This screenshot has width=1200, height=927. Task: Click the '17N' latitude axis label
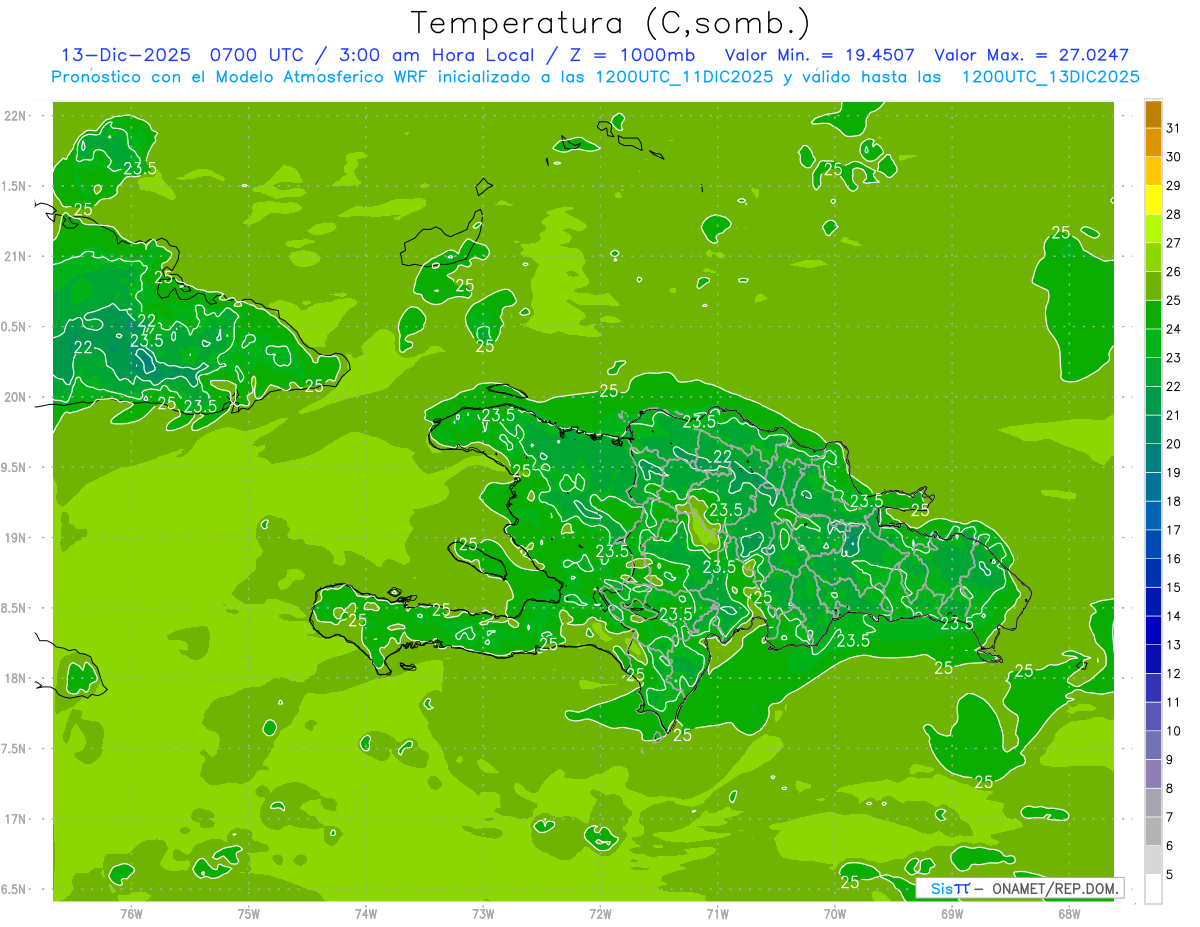tap(15, 820)
